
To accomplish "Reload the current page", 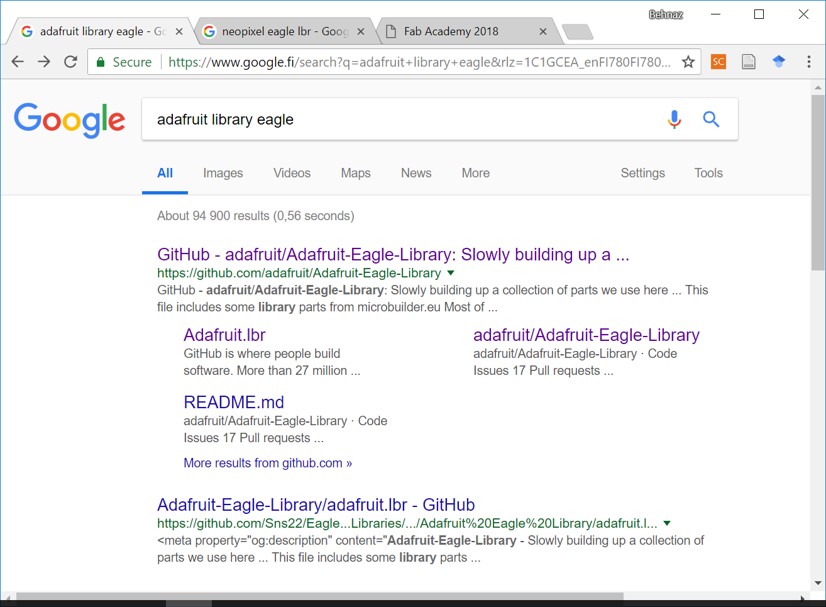I will point(71,62).
